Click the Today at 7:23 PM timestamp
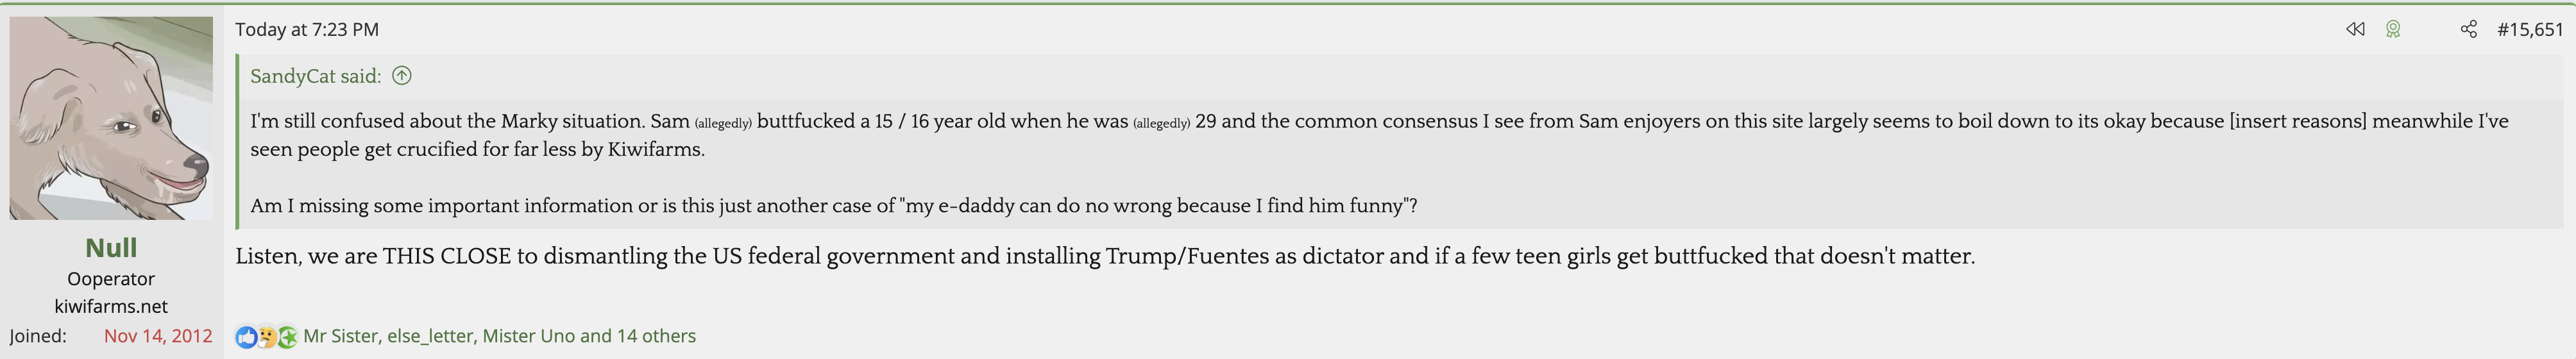 pyautogui.click(x=307, y=30)
